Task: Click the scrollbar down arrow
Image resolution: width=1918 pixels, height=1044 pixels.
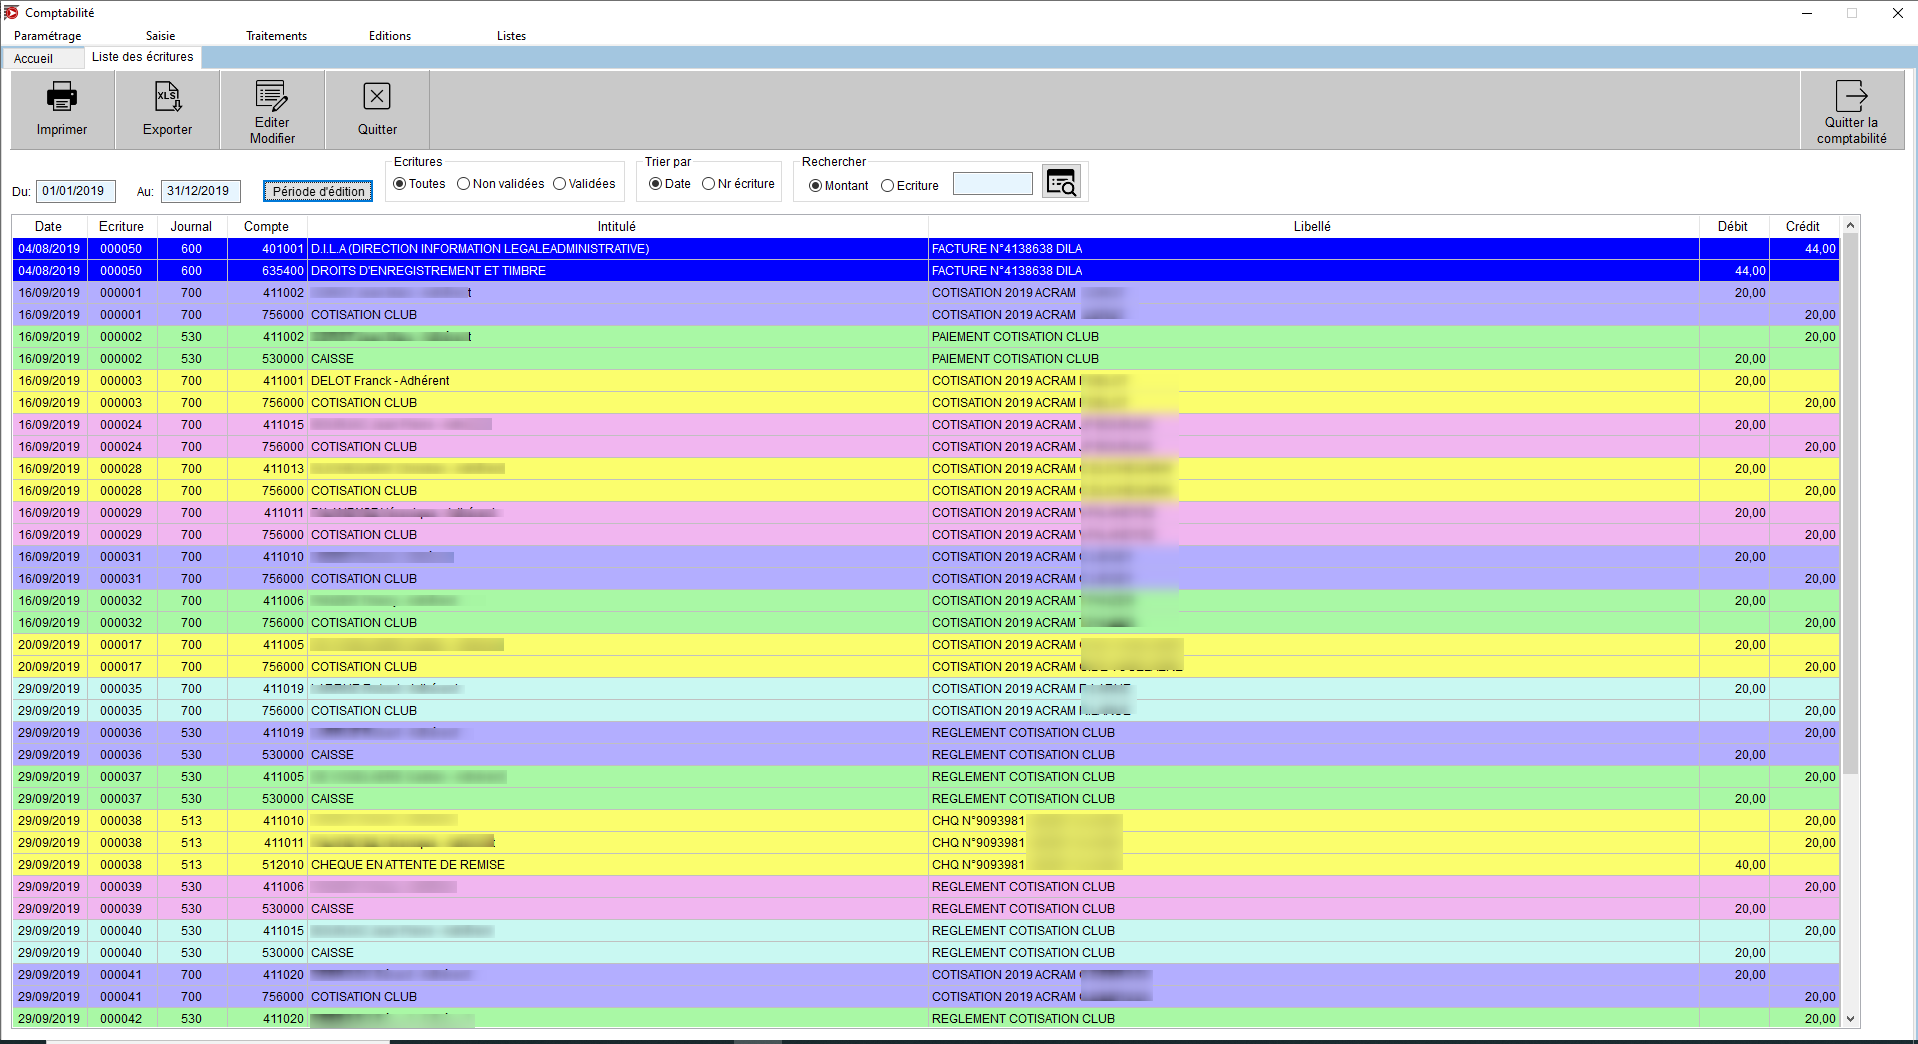Action: [x=1850, y=1019]
